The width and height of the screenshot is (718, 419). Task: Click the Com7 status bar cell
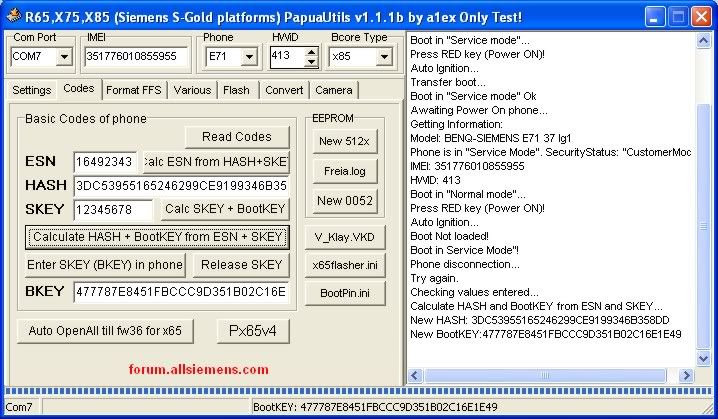(22, 407)
